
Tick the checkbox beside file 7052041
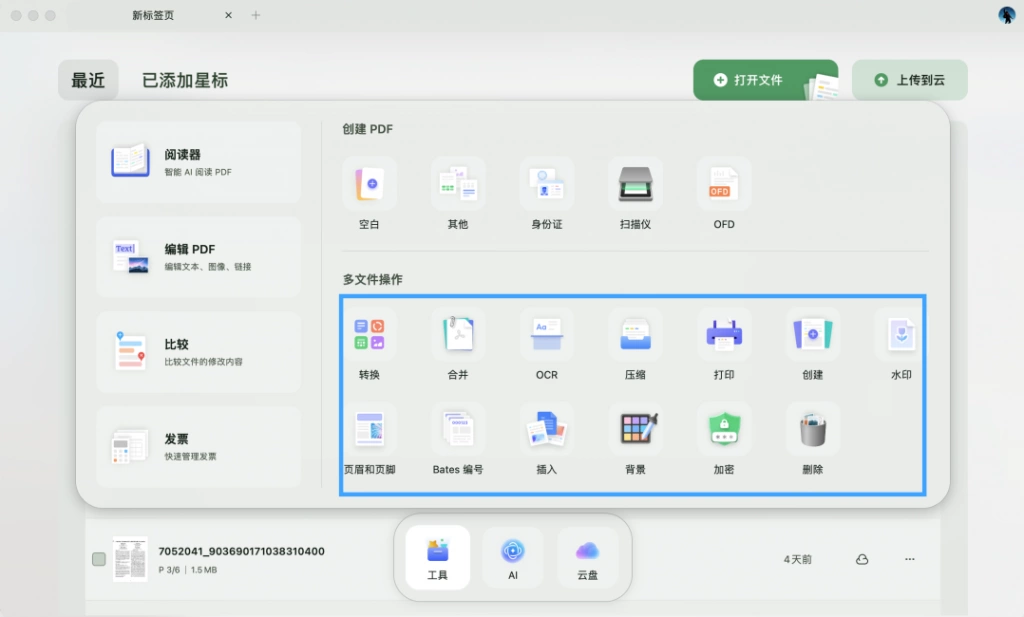point(99,559)
